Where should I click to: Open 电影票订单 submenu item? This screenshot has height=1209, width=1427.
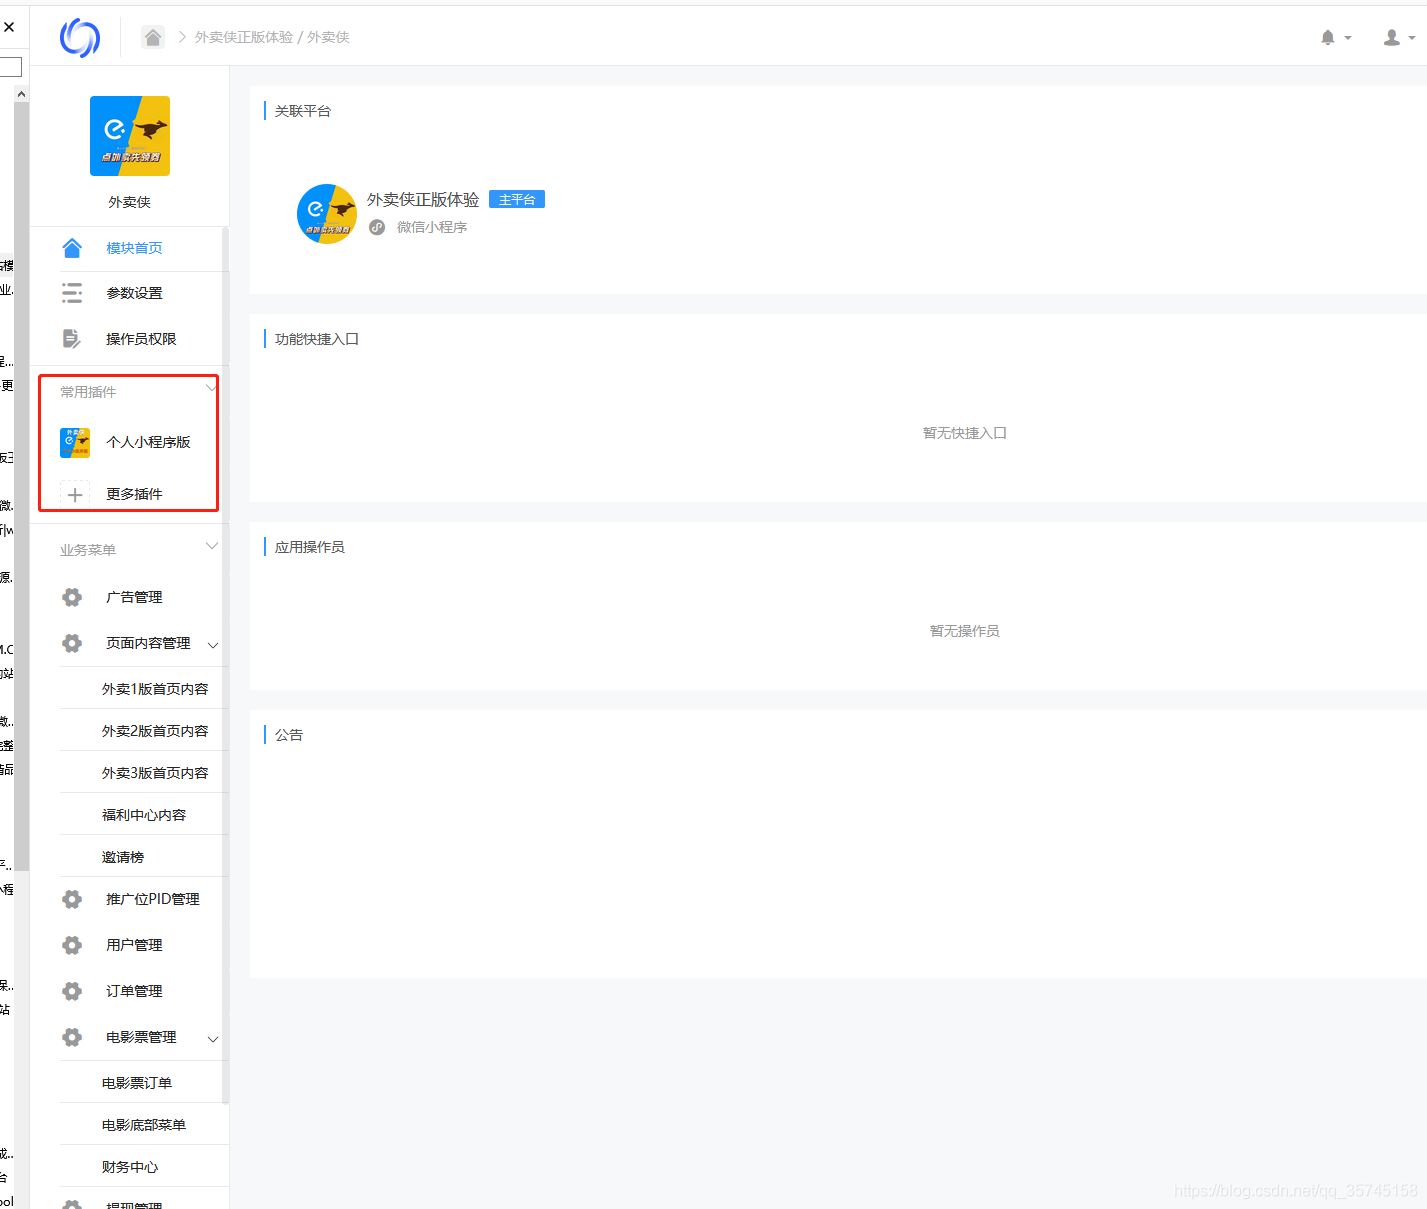[x=137, y=1083]
